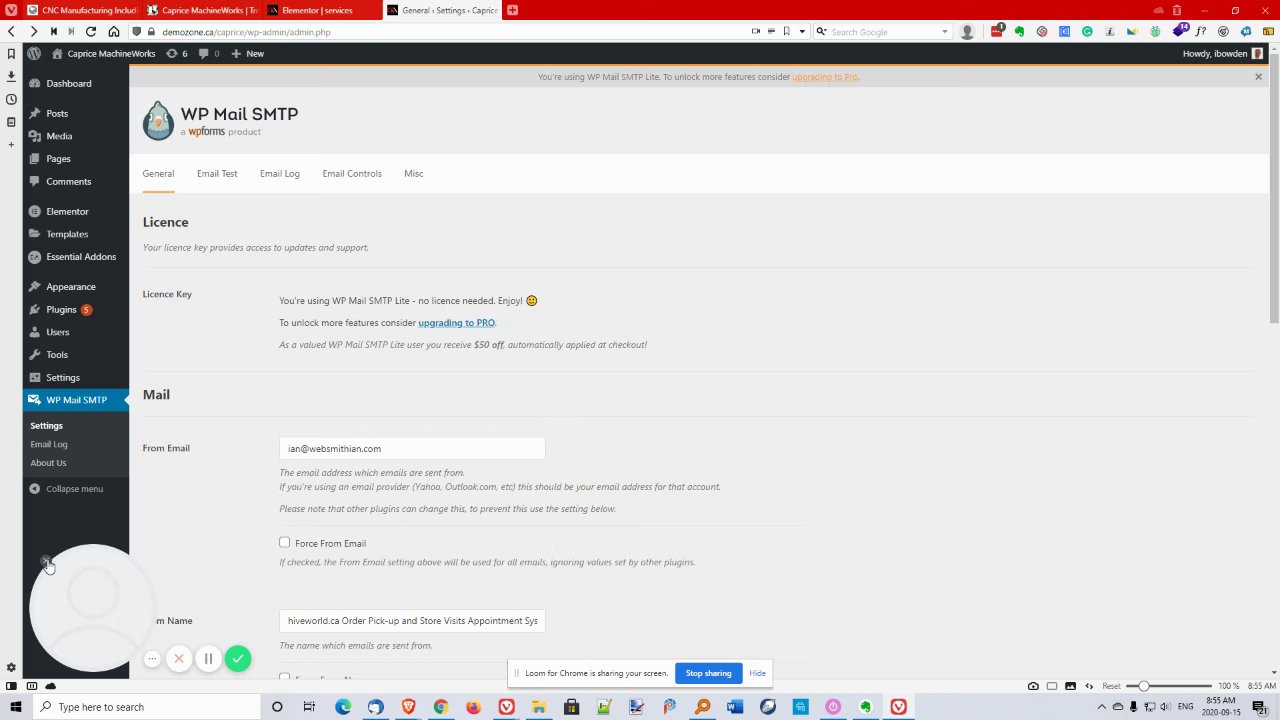Click the Evernote extension icon
This screenshot has width=1280, height=720.
pos(1019,31)
